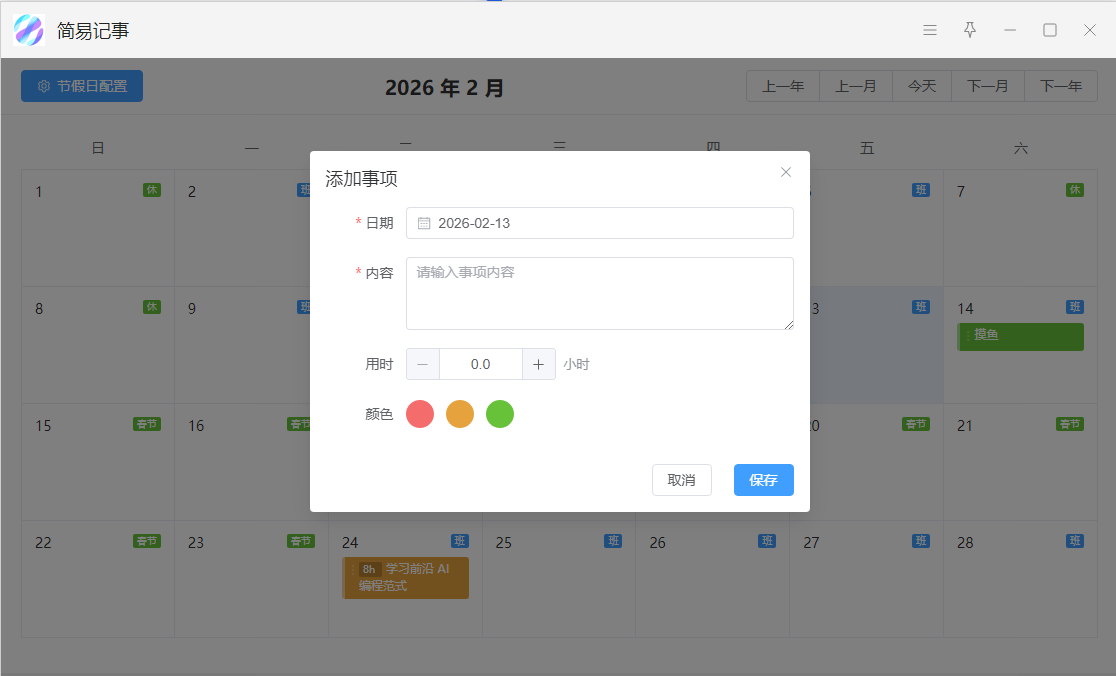1116x676 pixels.
Task: Increase hours with the plus button
Action: [538, 364]
